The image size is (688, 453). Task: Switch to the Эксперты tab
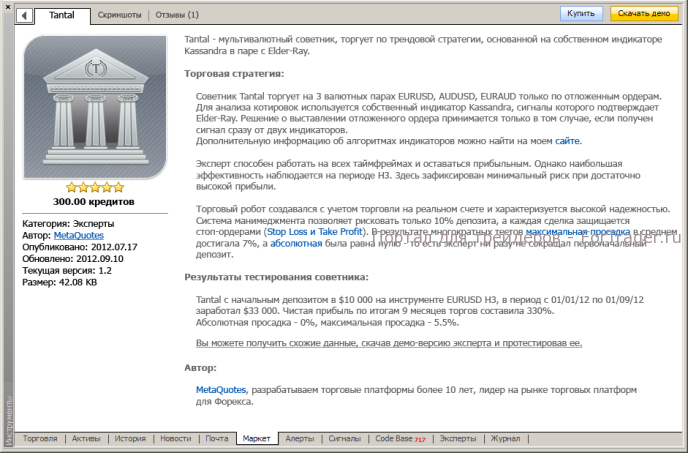point(458,439)
